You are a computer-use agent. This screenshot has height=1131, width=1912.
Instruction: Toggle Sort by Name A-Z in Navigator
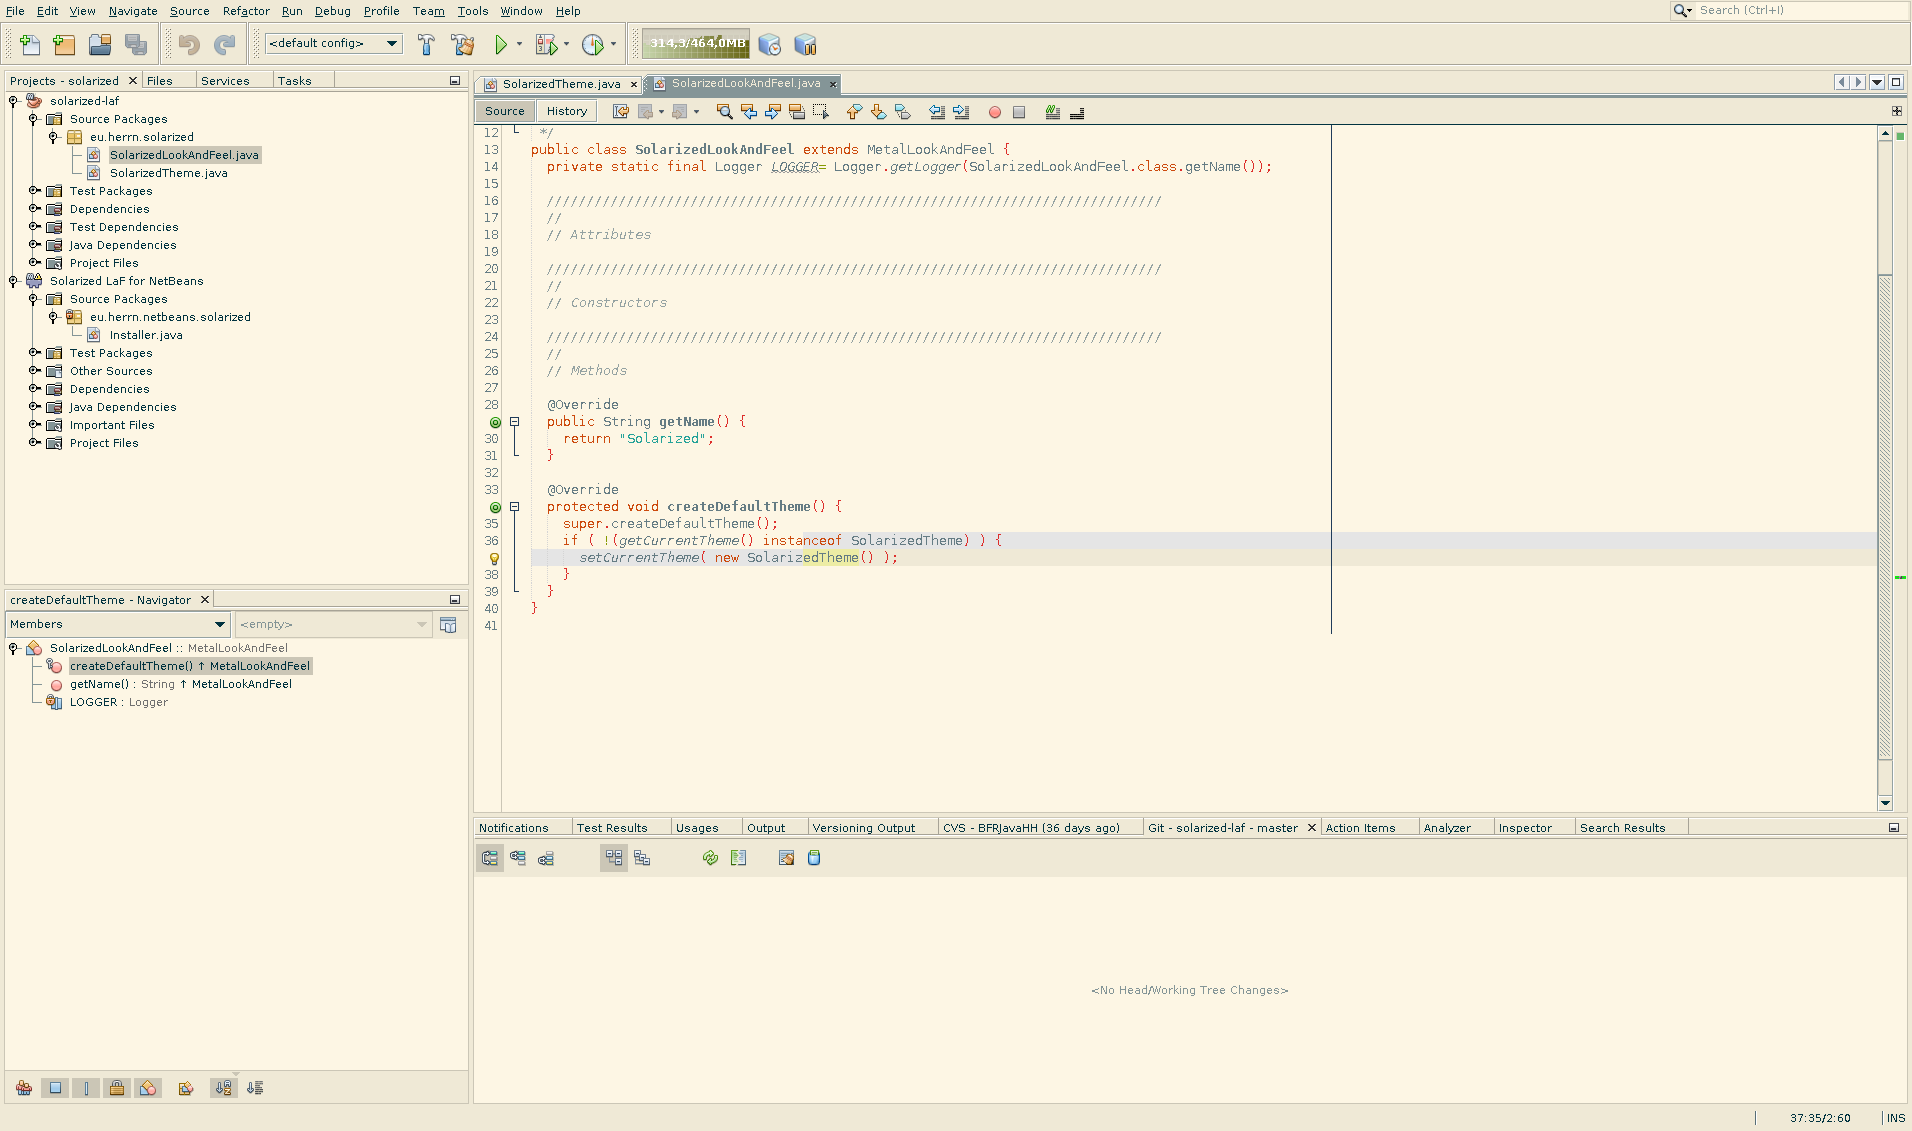click(x=223, y=1088)
